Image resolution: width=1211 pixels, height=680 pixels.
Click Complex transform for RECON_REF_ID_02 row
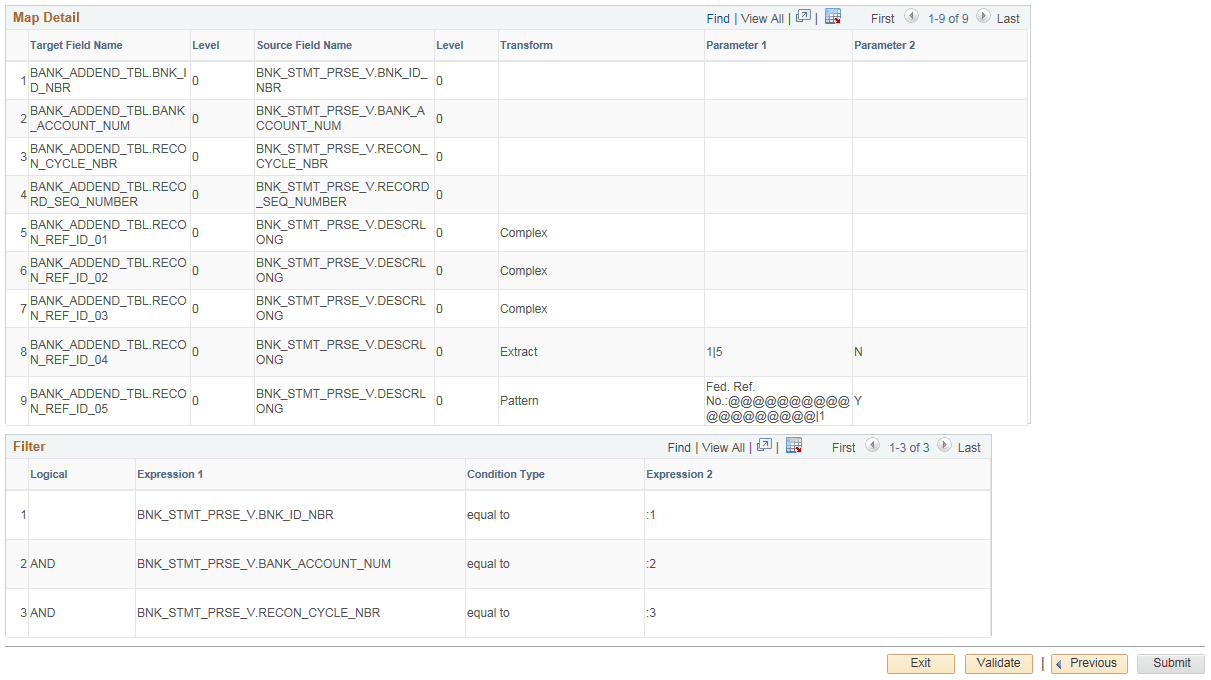click(x=524, y=271)
